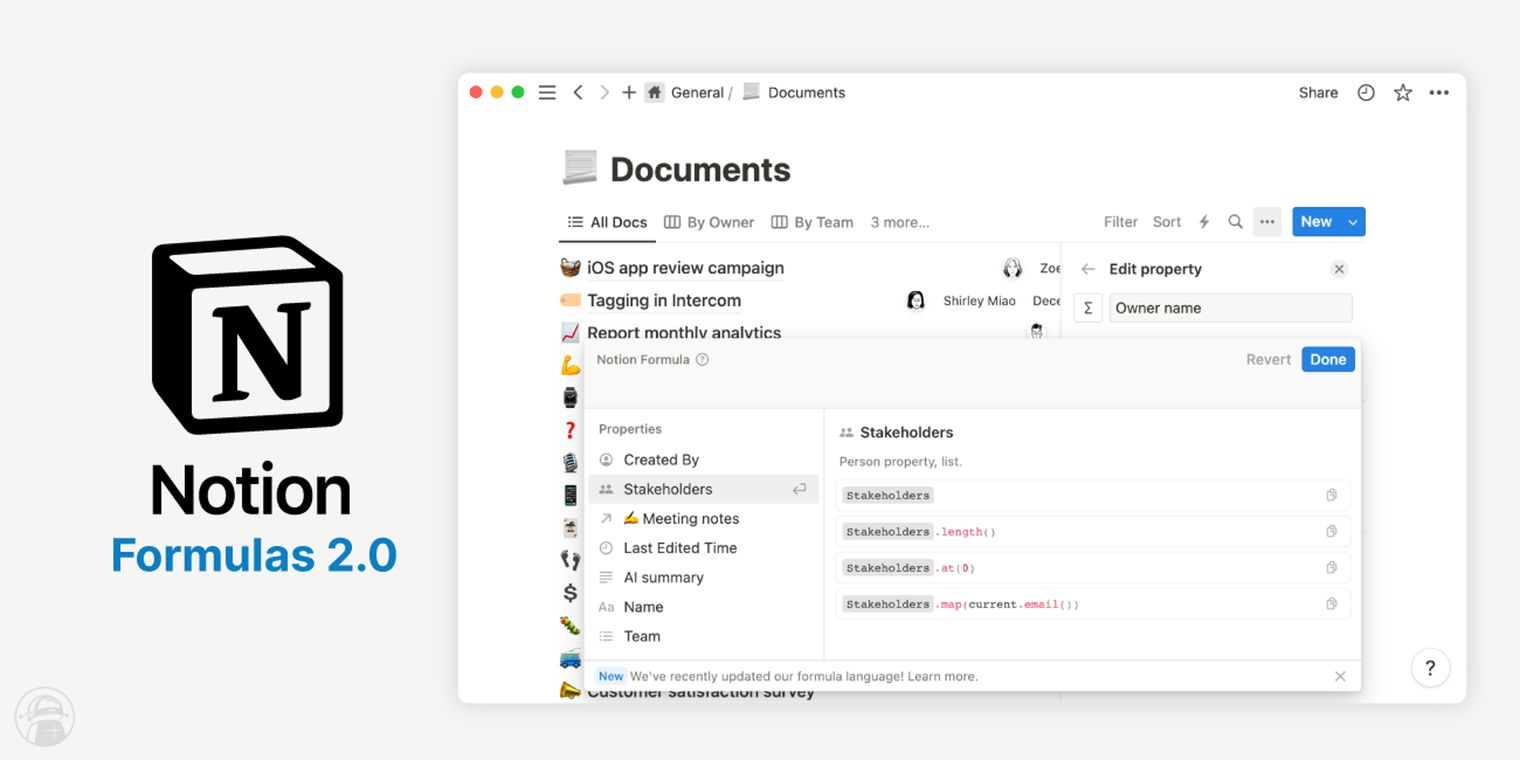Viewport: 1520px width, 760px height.
Task: Click the Stakeholders.length() example row
Action: click(x=1092, y=531)
